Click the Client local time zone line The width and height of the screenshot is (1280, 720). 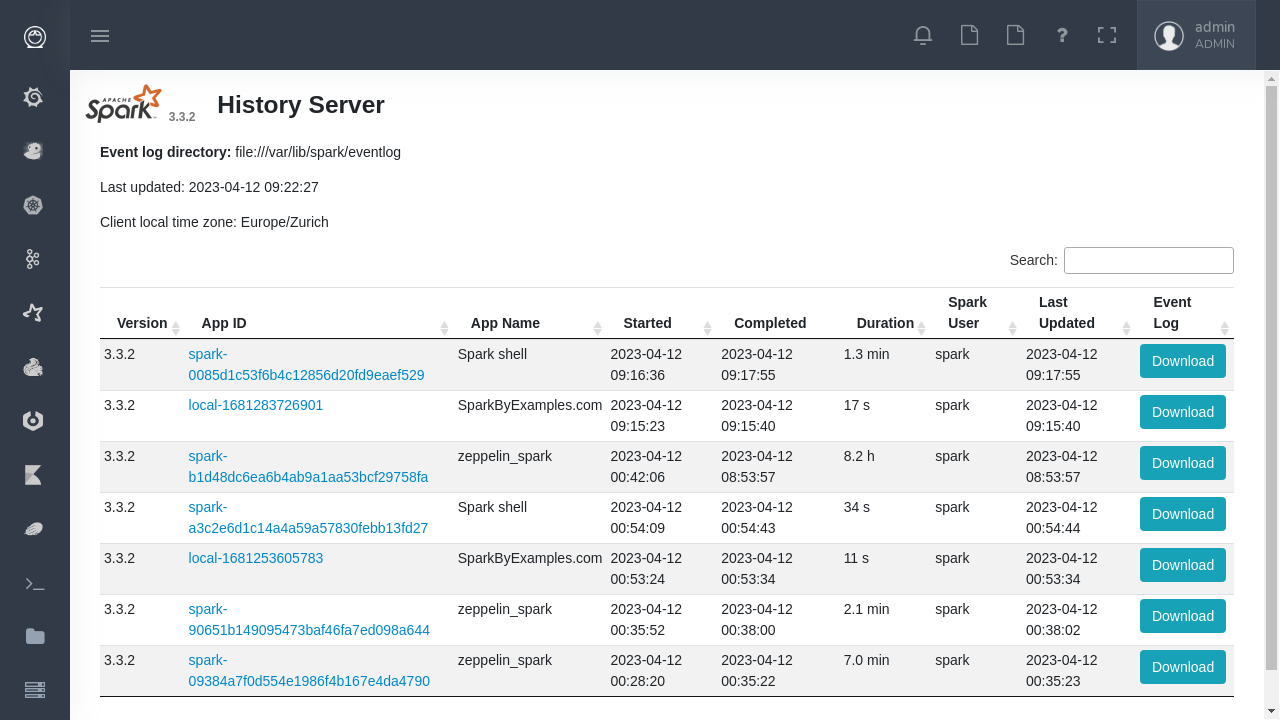(214, 222)
